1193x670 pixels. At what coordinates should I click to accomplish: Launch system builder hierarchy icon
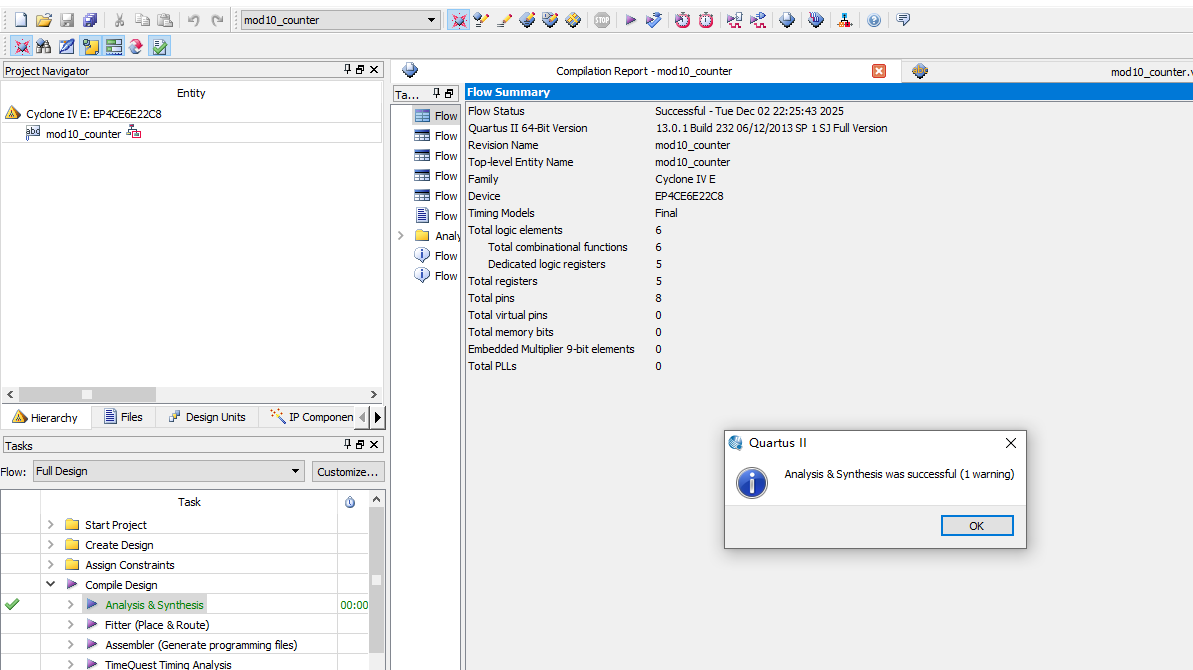[845, 20]
